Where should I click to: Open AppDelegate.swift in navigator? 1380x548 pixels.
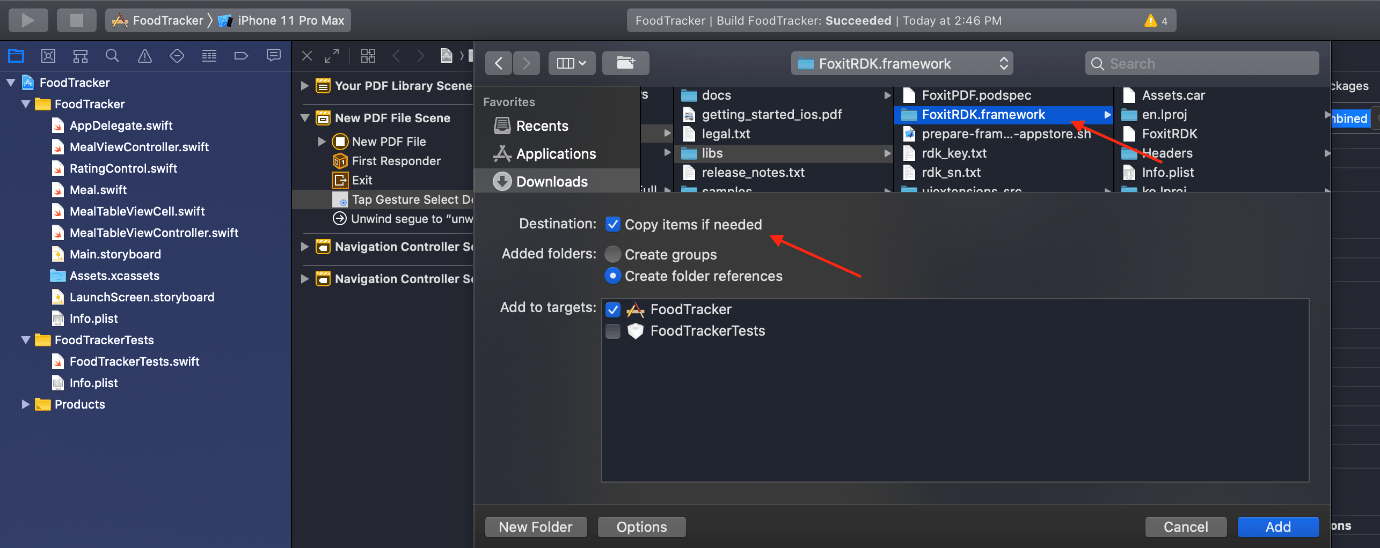pyautogui.click(x=121, y=126)
